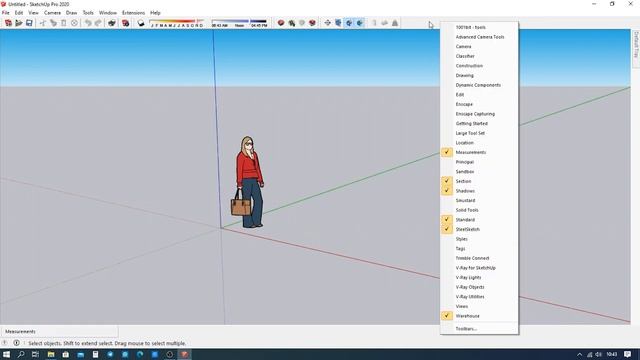Open the Draw menu

pos(71,13)
